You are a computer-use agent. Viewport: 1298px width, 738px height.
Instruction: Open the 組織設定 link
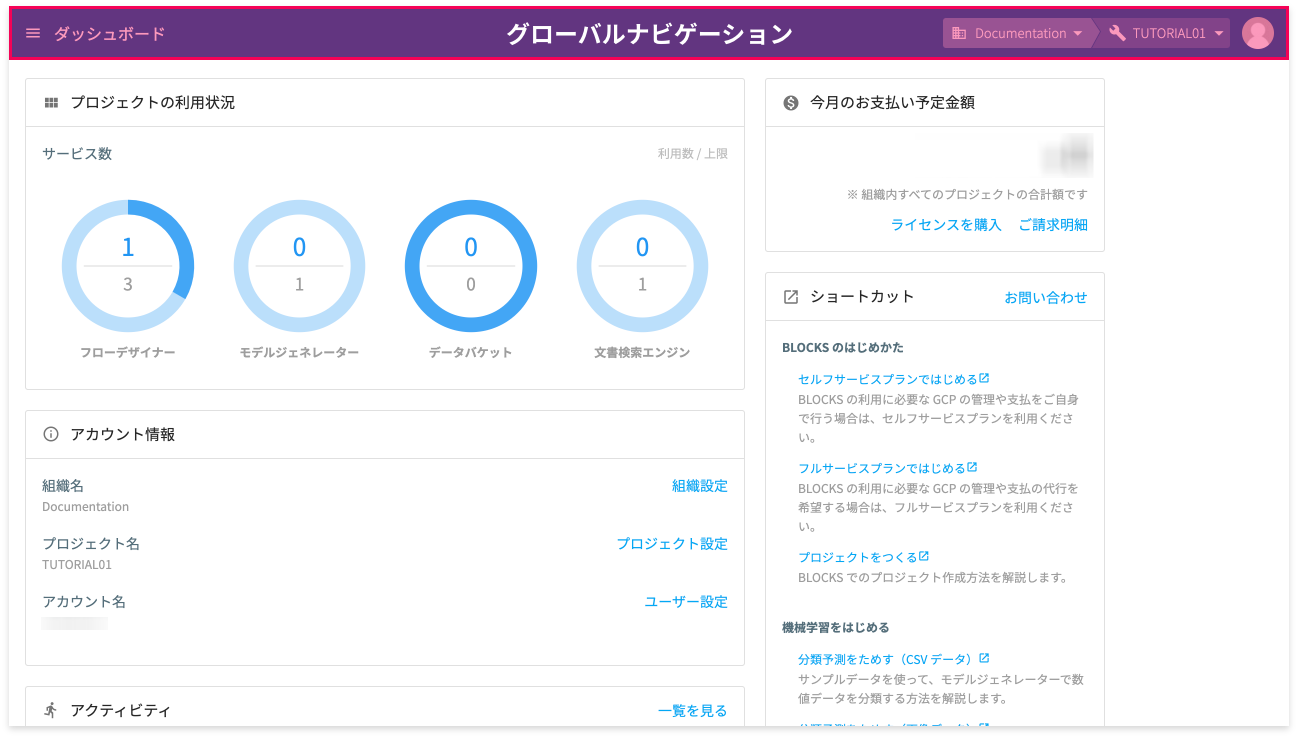coord(700,486)
